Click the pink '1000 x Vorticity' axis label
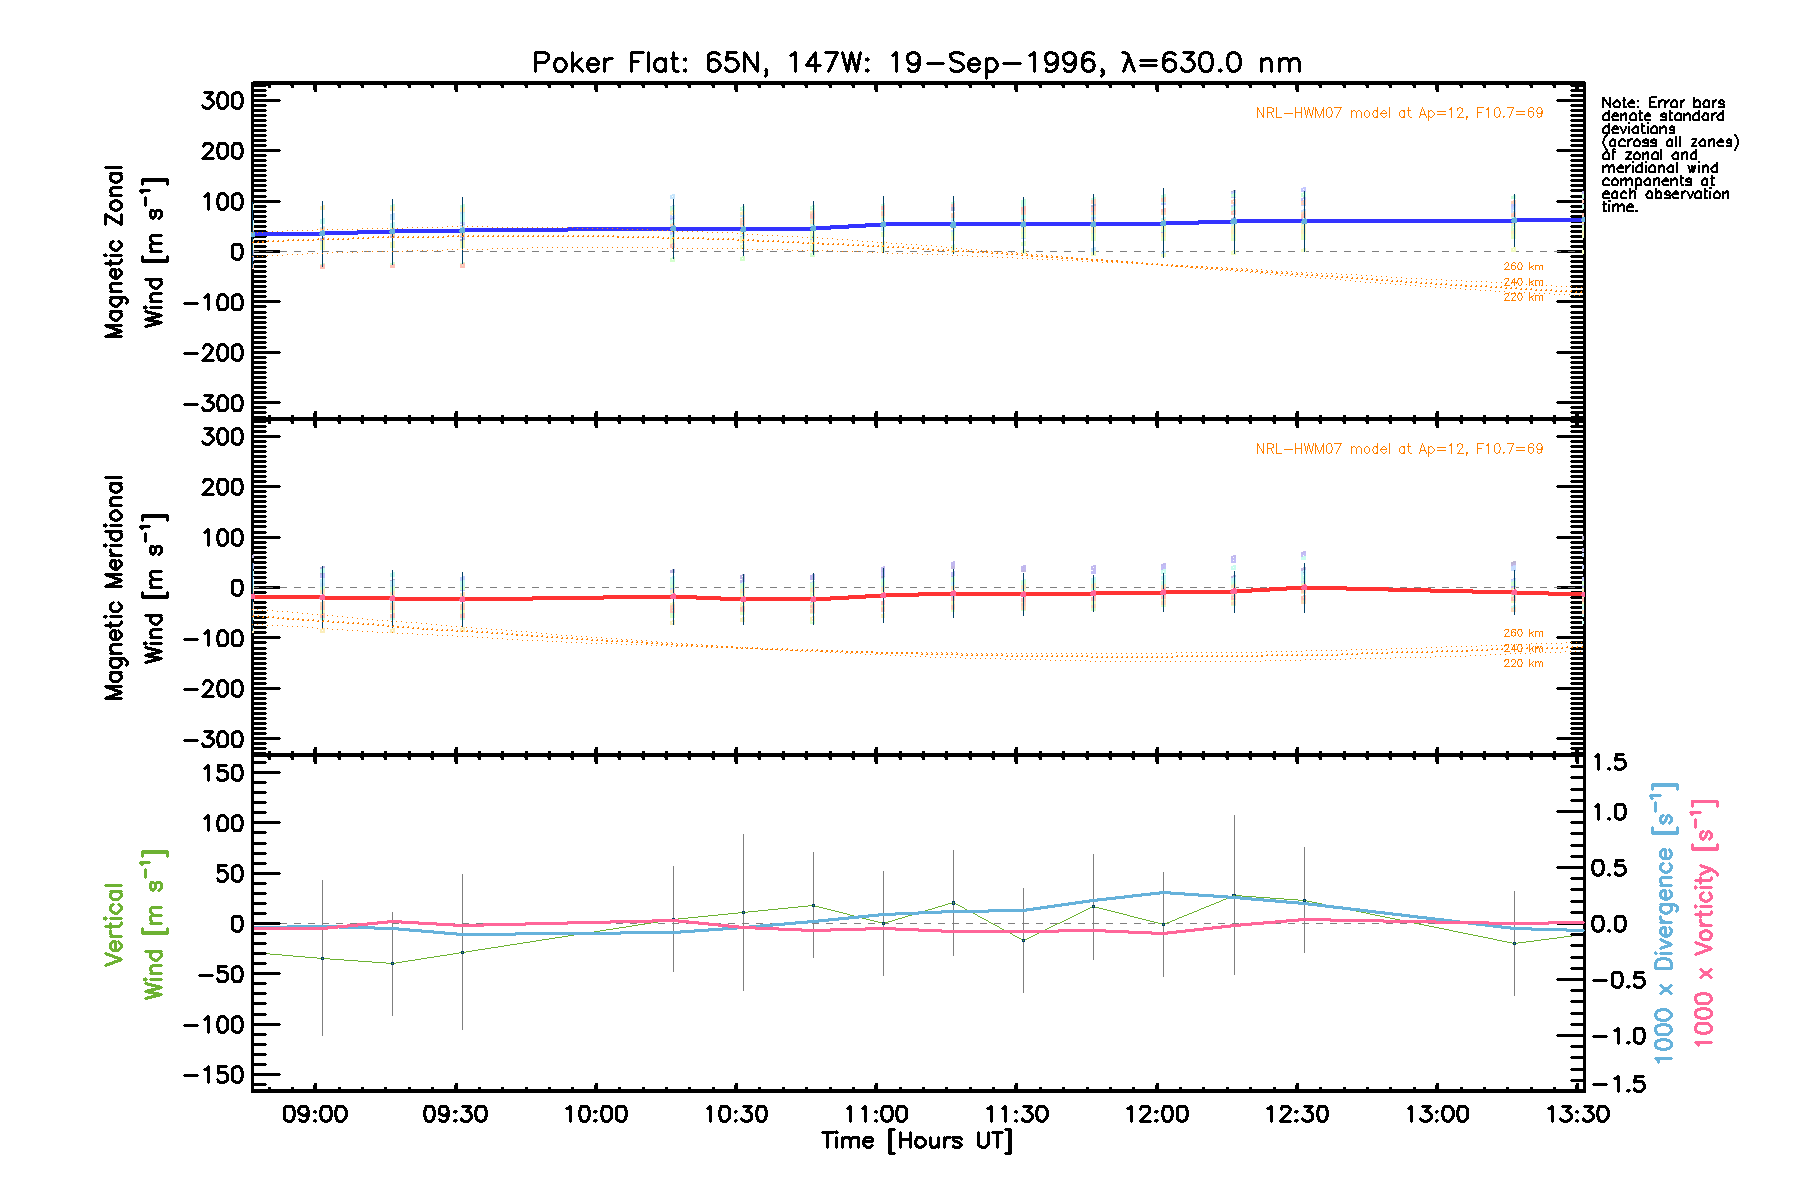 point(1704,922)
